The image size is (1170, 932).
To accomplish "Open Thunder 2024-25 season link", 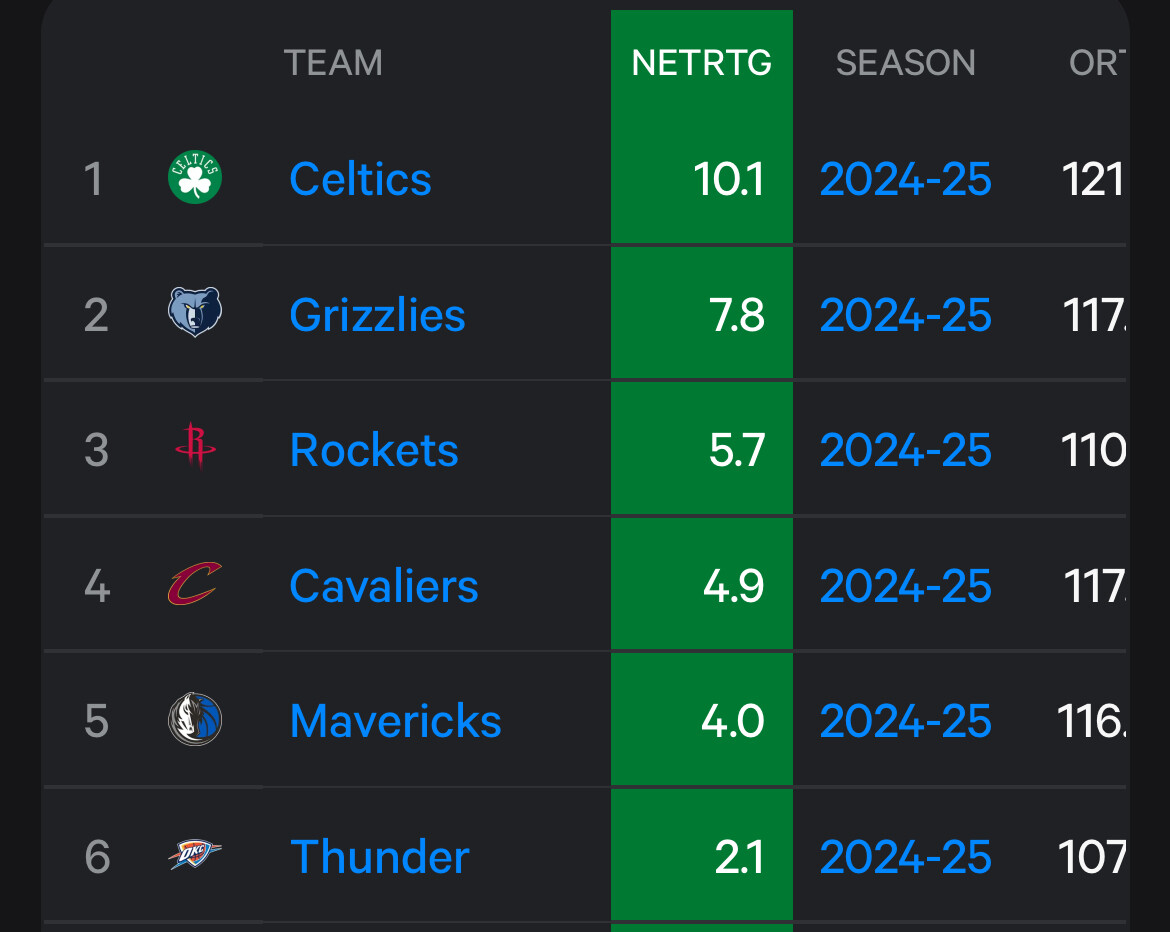I will pos(906,857).
